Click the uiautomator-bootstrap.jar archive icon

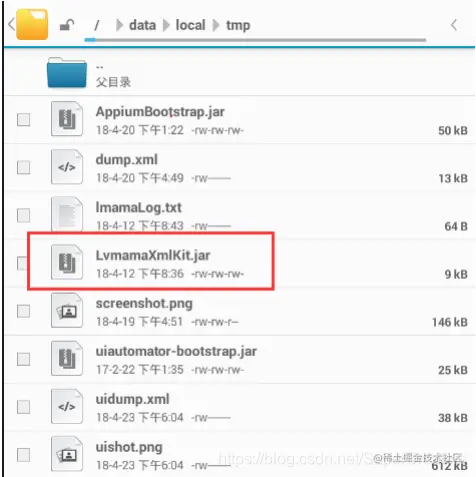(67, 358)
